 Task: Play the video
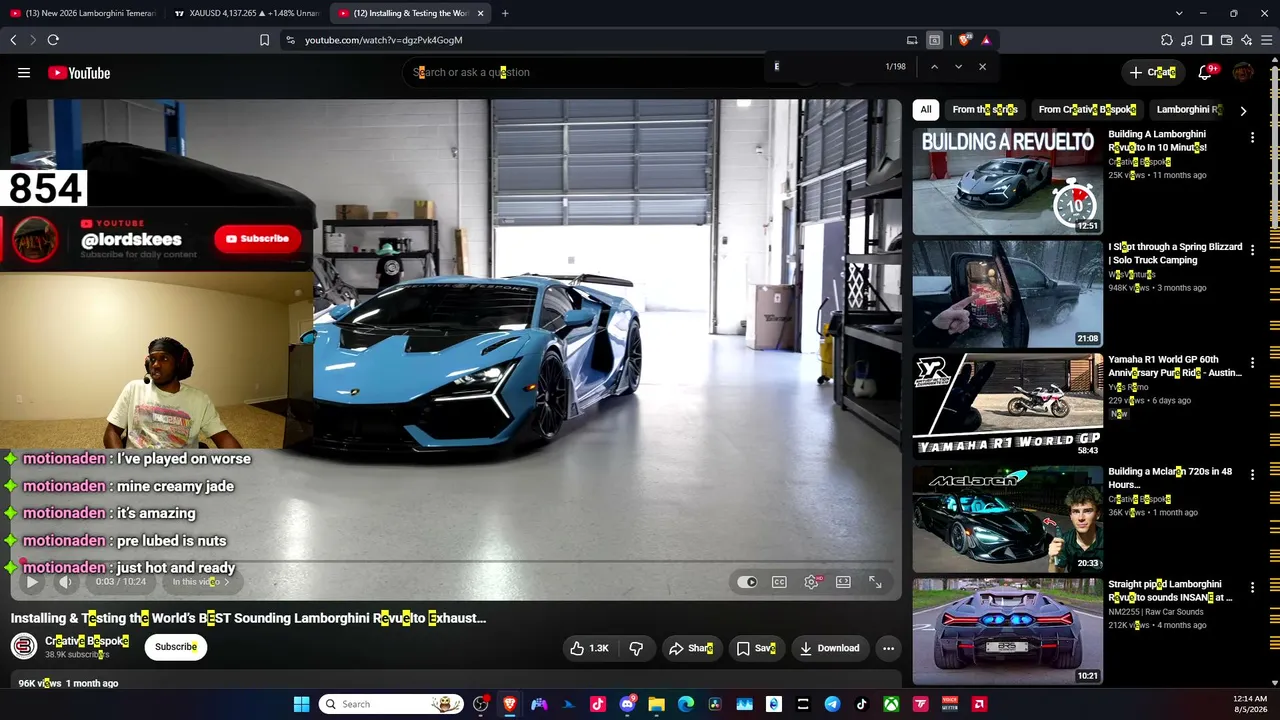tap(31, 582)
